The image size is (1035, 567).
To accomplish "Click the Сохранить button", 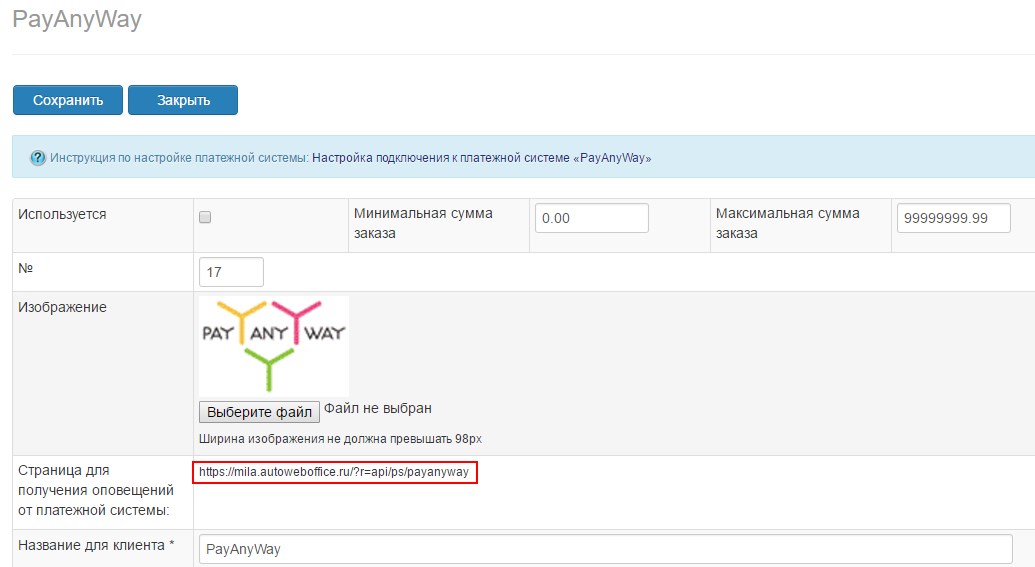I will pos(68,100).
